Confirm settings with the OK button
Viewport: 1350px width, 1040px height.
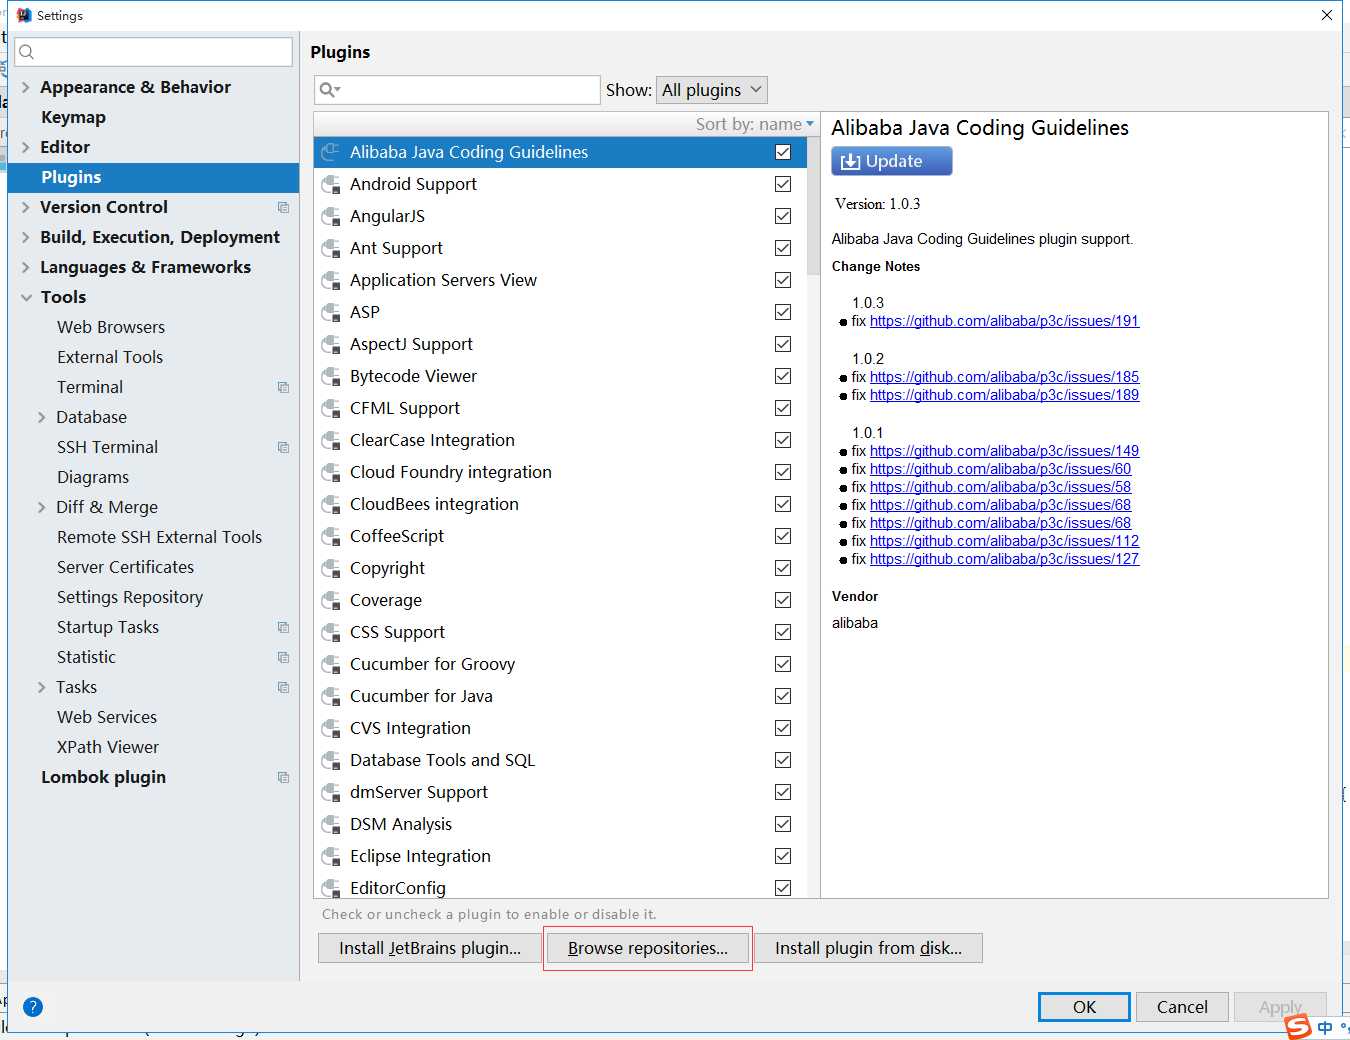[x=1084, y=1007]
